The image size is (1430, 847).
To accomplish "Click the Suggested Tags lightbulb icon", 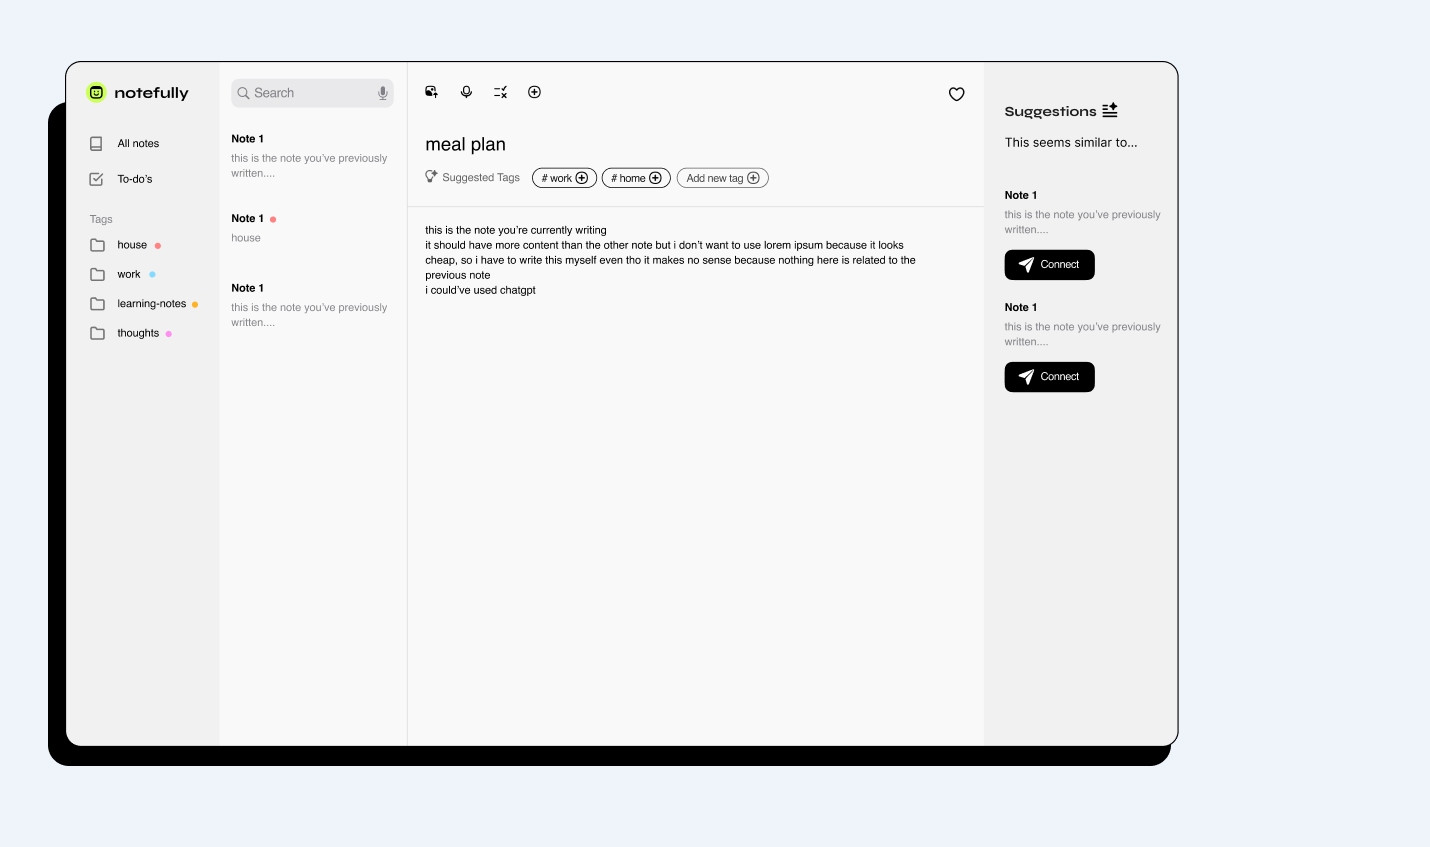I will [x=431, y=177].
